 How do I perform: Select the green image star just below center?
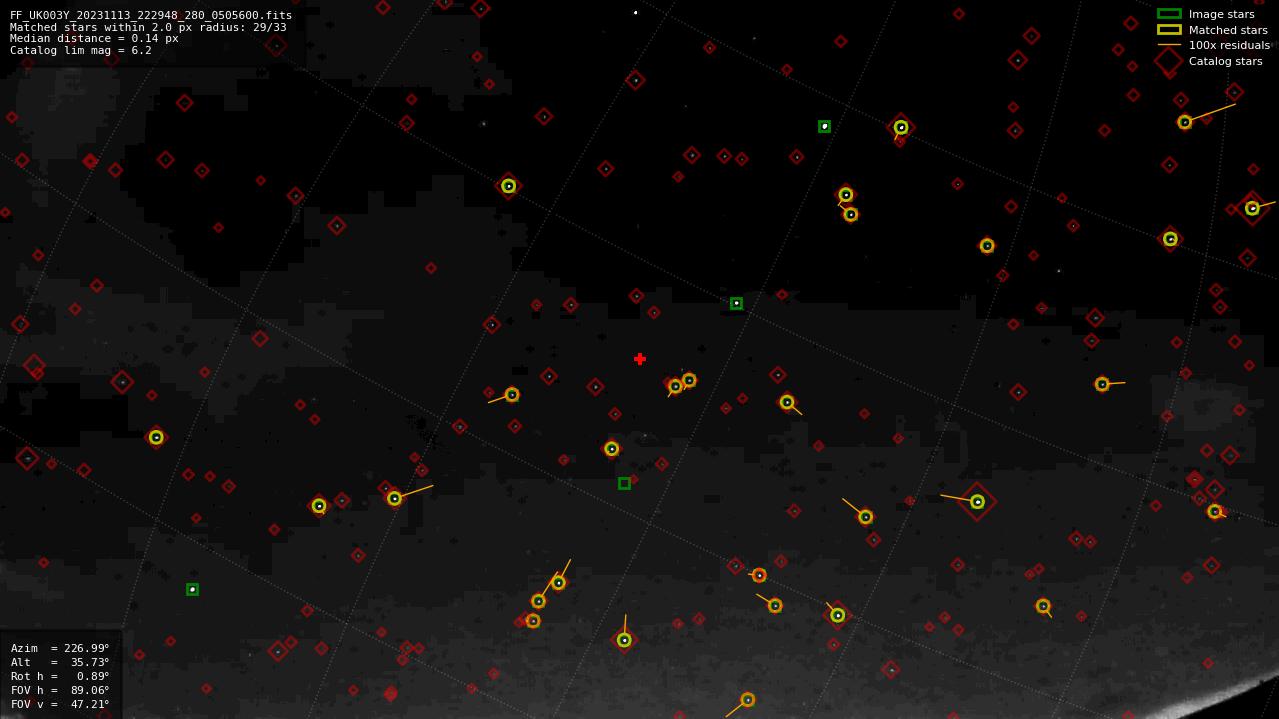pyautogui.click(x=624, y=484)
